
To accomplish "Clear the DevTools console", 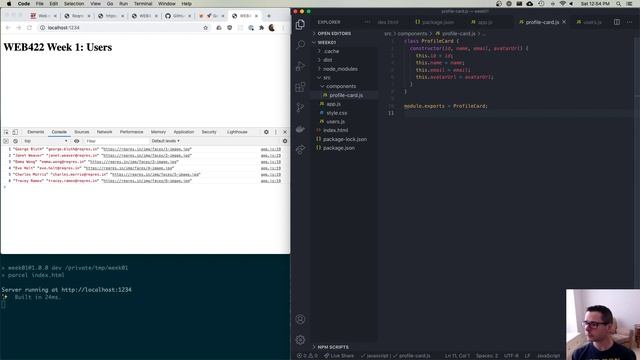I will pos(16,141).
